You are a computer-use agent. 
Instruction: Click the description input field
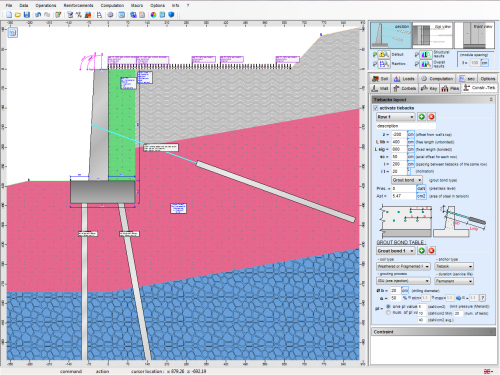[406, 126]
